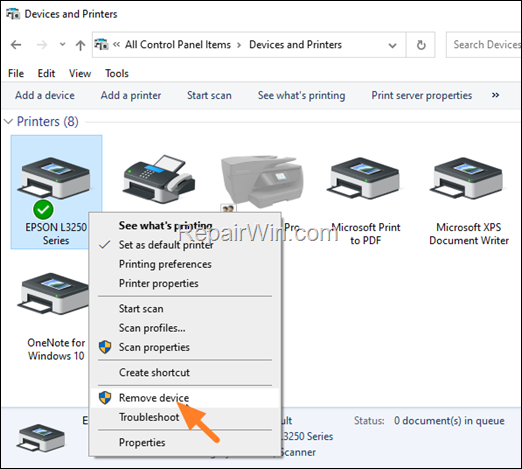Click the shield icon beside Scan properties

105,347
